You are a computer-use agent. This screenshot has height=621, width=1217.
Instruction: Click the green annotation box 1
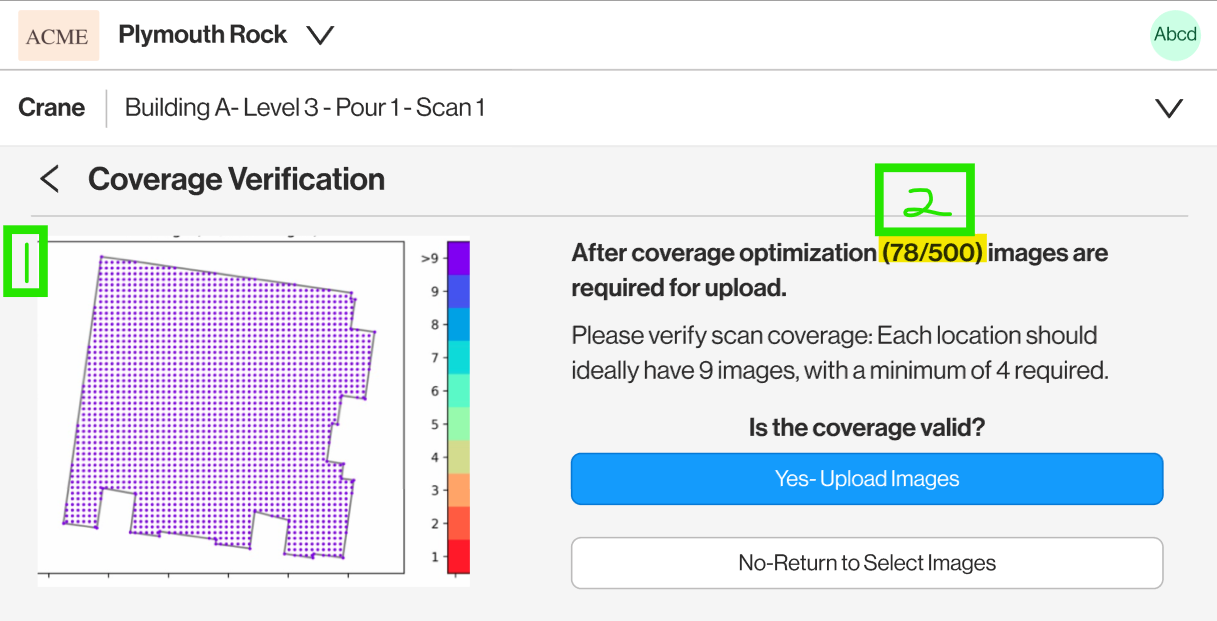(x=26, y=262)
